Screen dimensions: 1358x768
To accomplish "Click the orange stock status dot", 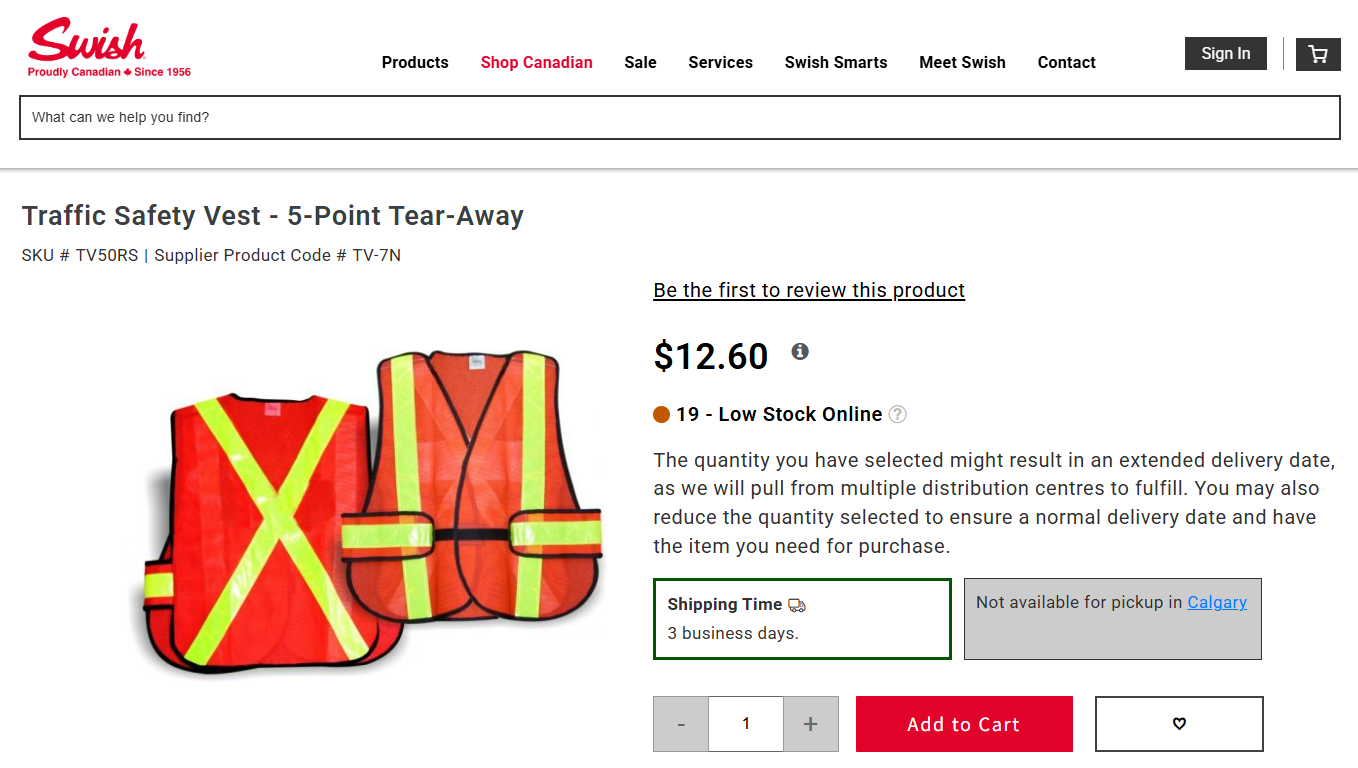I will (661, 413).
